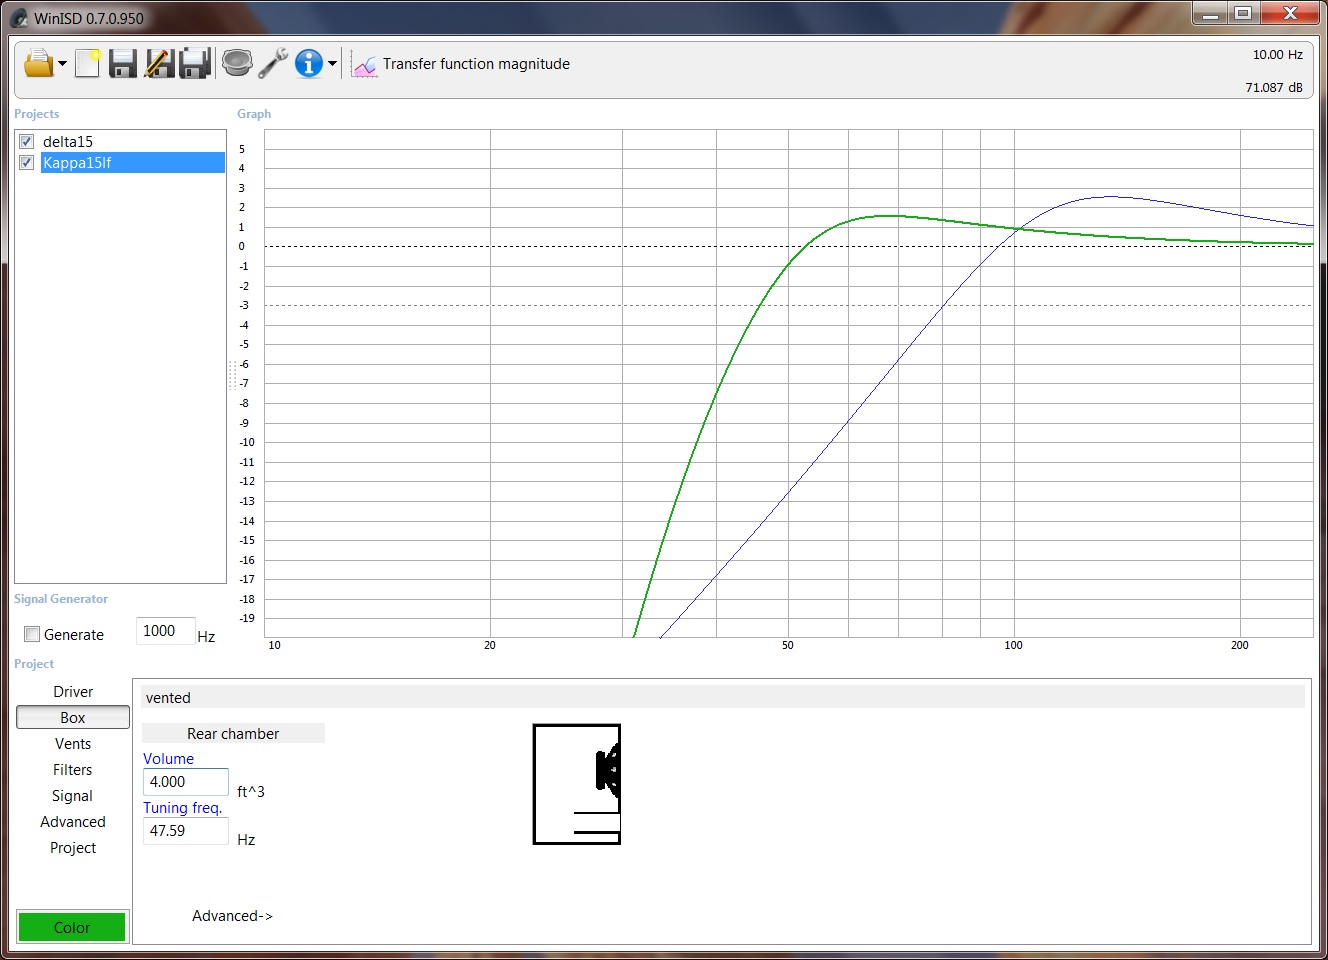The image size is (1328, 960).
Task: Open the Project tab
Action: [73, 848]
